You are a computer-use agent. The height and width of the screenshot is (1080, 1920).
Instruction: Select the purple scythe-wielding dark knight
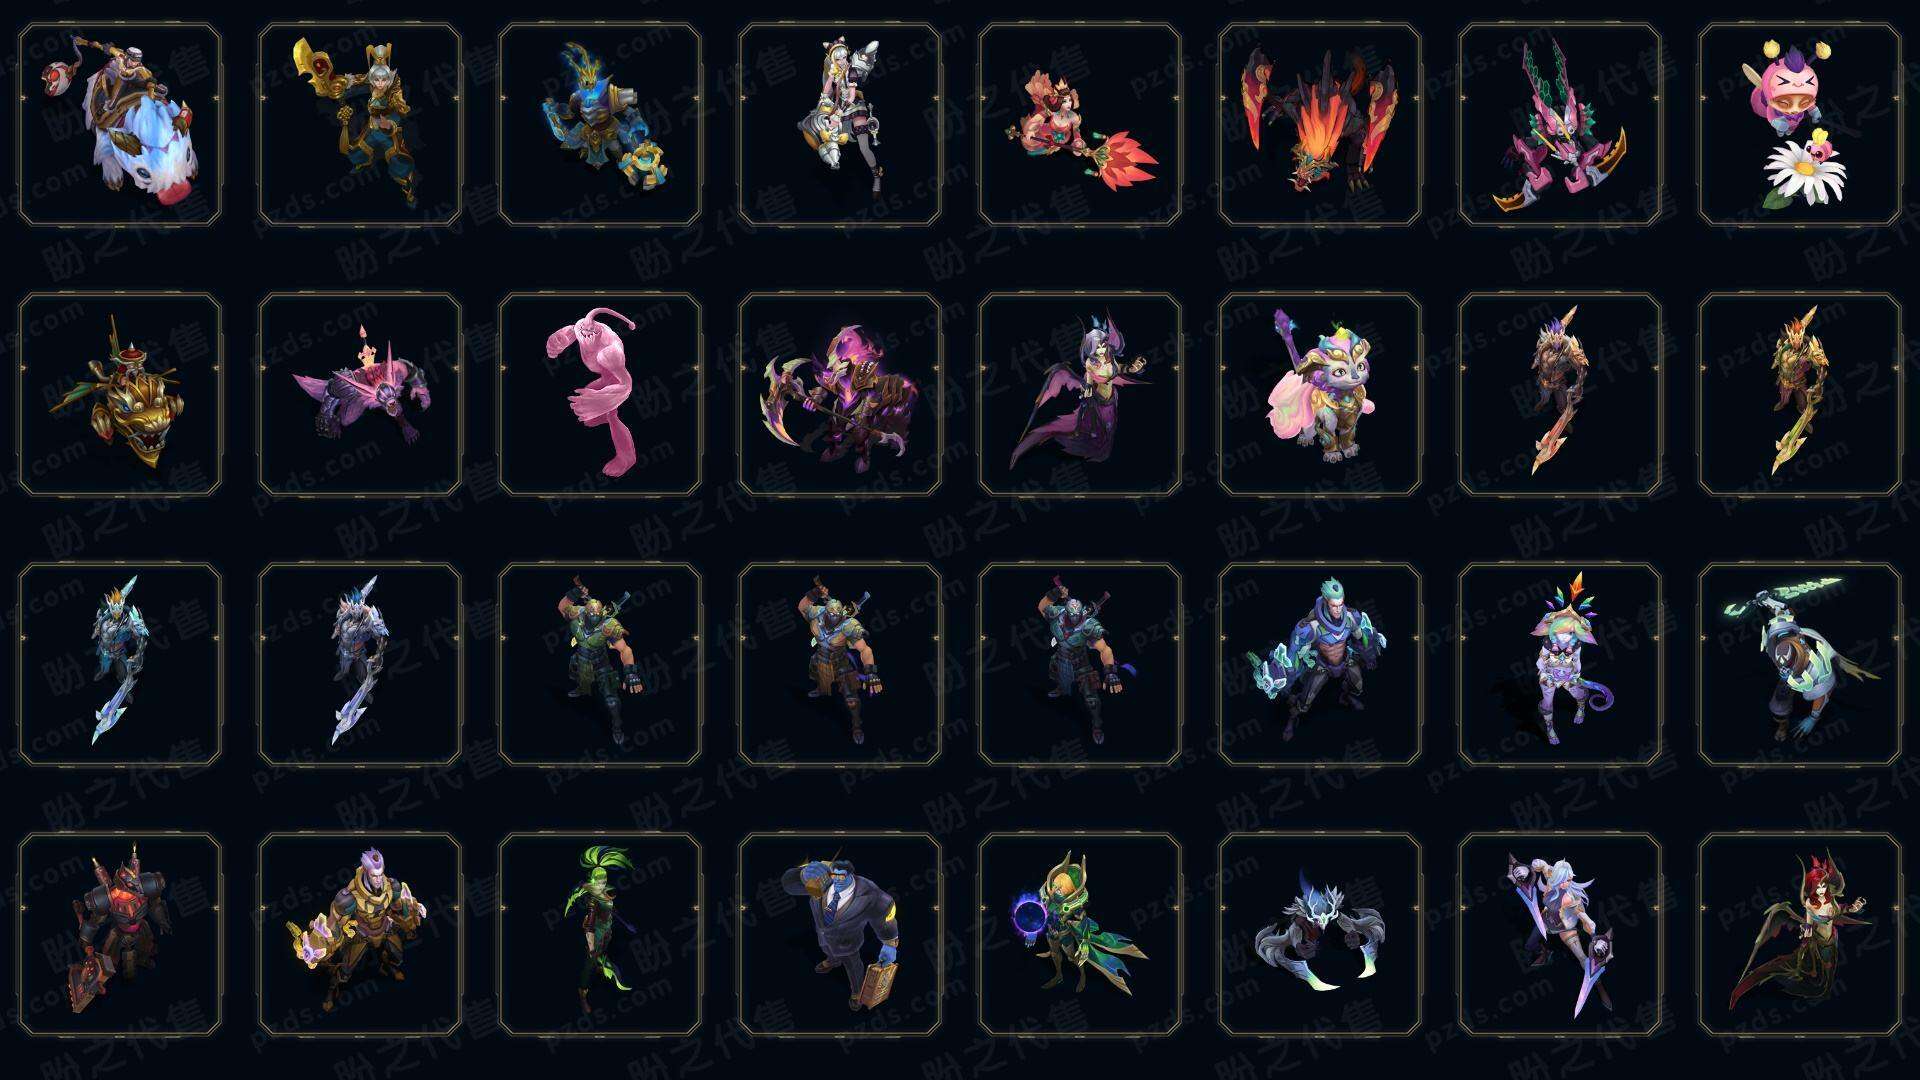click(840, 394)
